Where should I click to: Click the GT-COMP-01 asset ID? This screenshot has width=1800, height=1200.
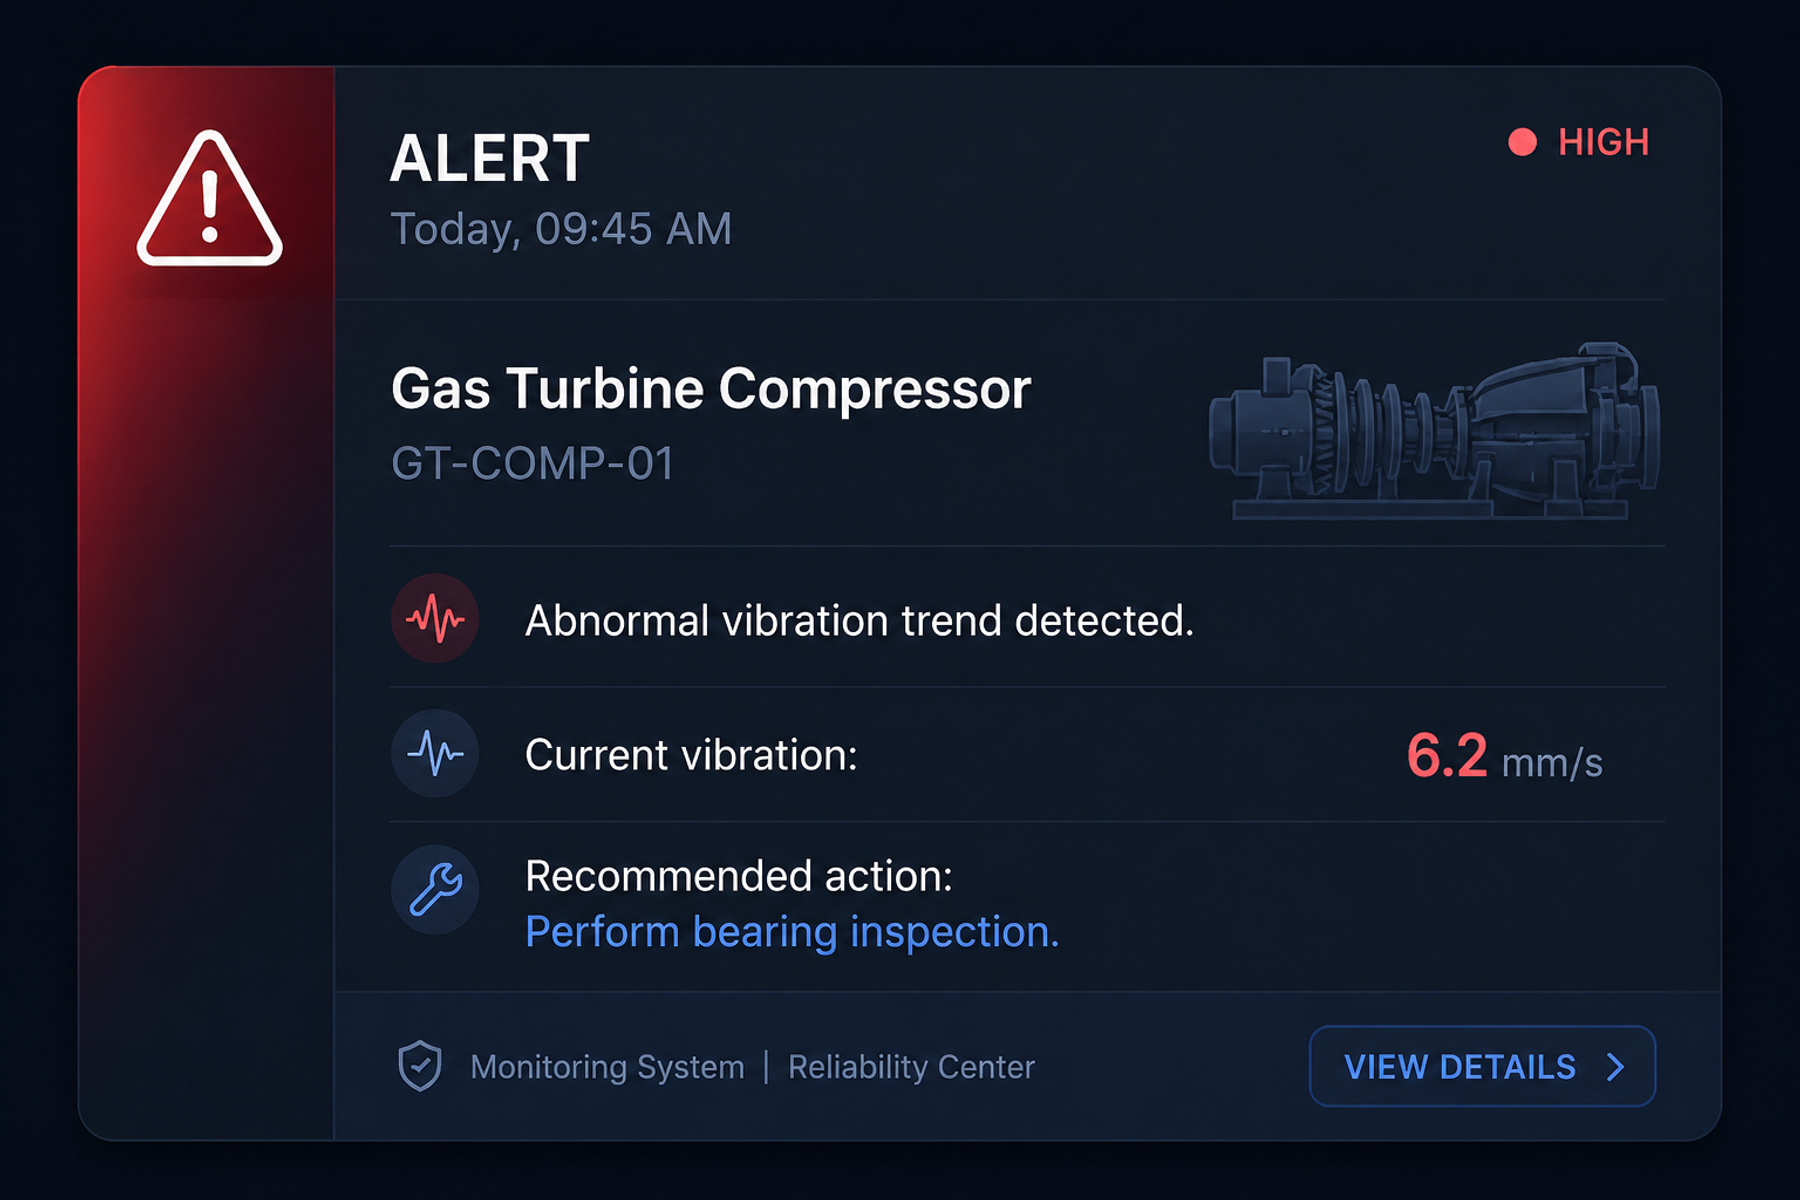tap(532, 463)
